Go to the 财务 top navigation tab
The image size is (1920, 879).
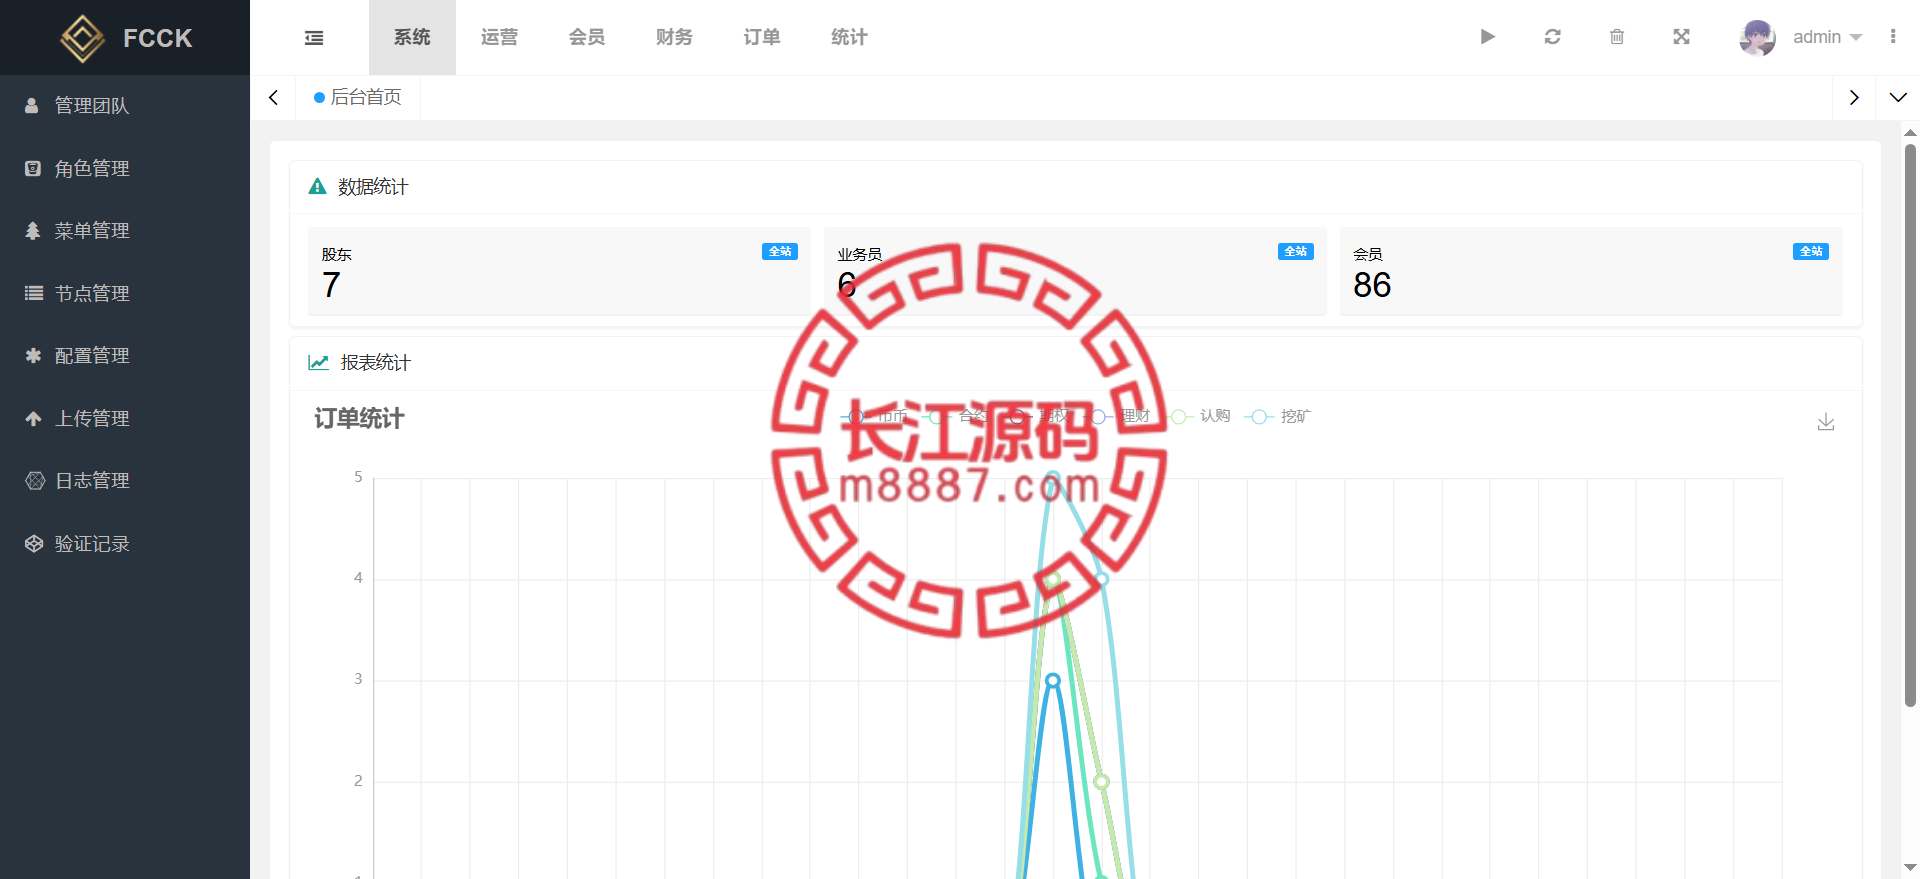[x=674, y=37]
